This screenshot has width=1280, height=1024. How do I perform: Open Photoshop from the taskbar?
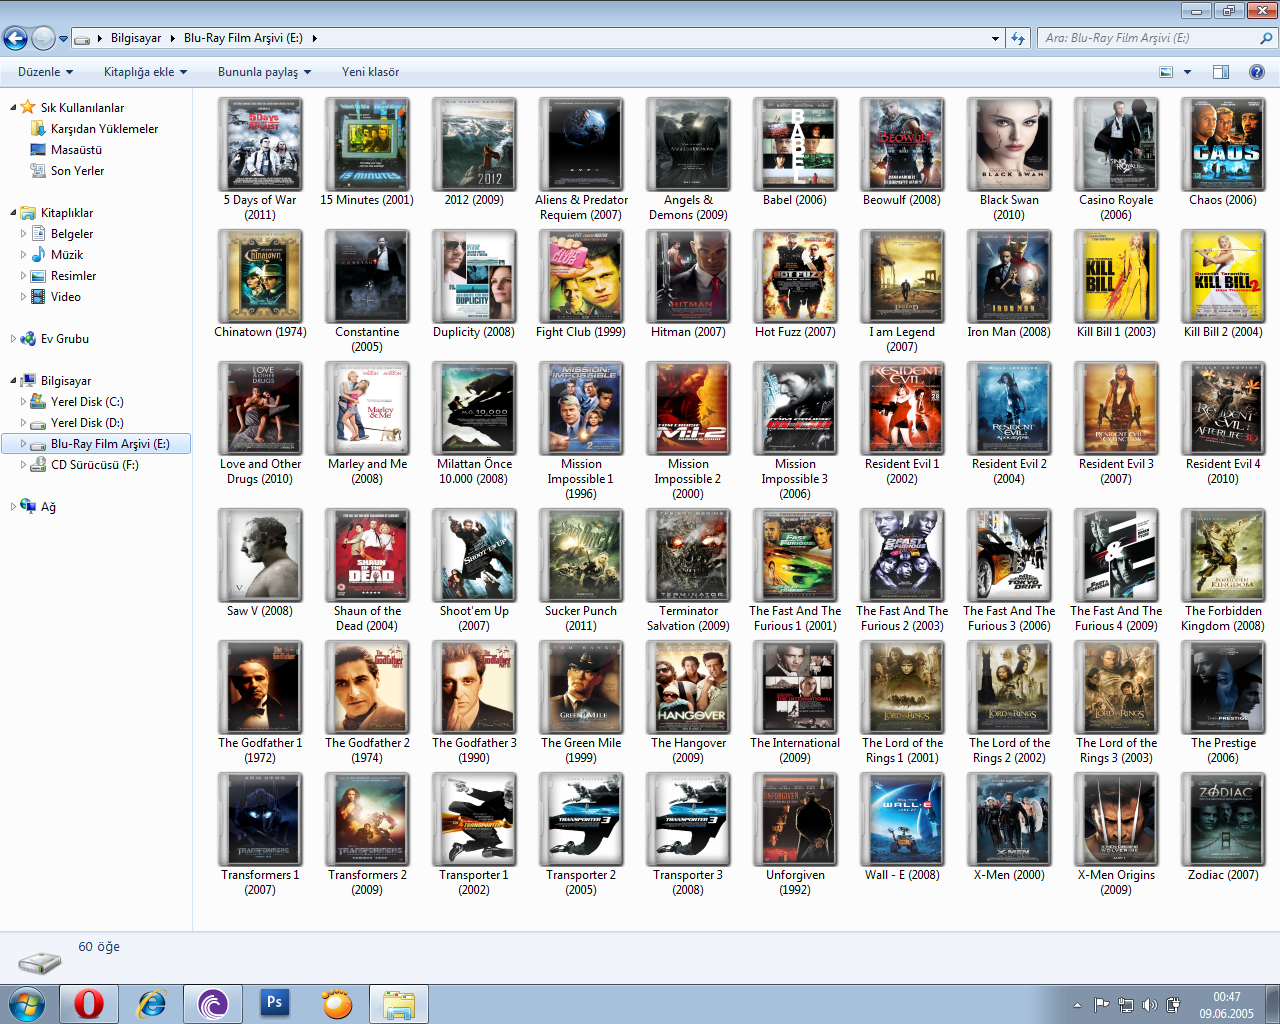pos(274,1003)
